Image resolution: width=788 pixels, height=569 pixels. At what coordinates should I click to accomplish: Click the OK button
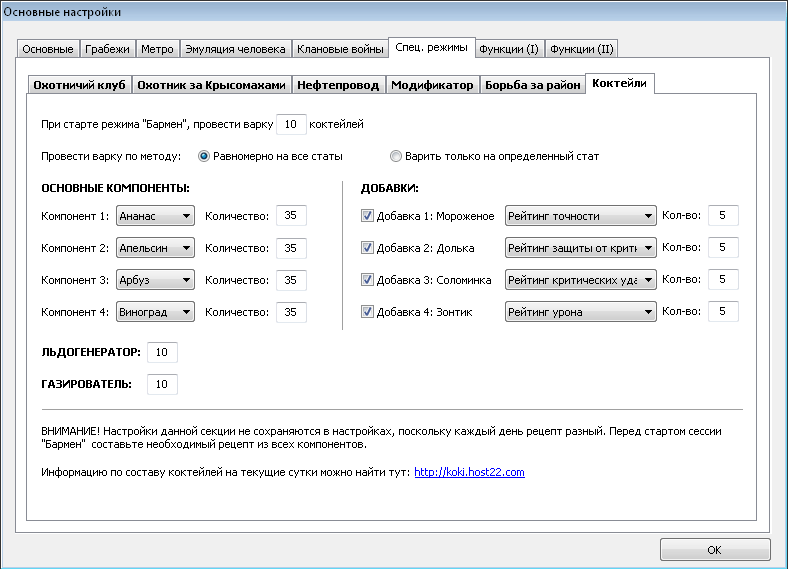click(x=715, y=550)
